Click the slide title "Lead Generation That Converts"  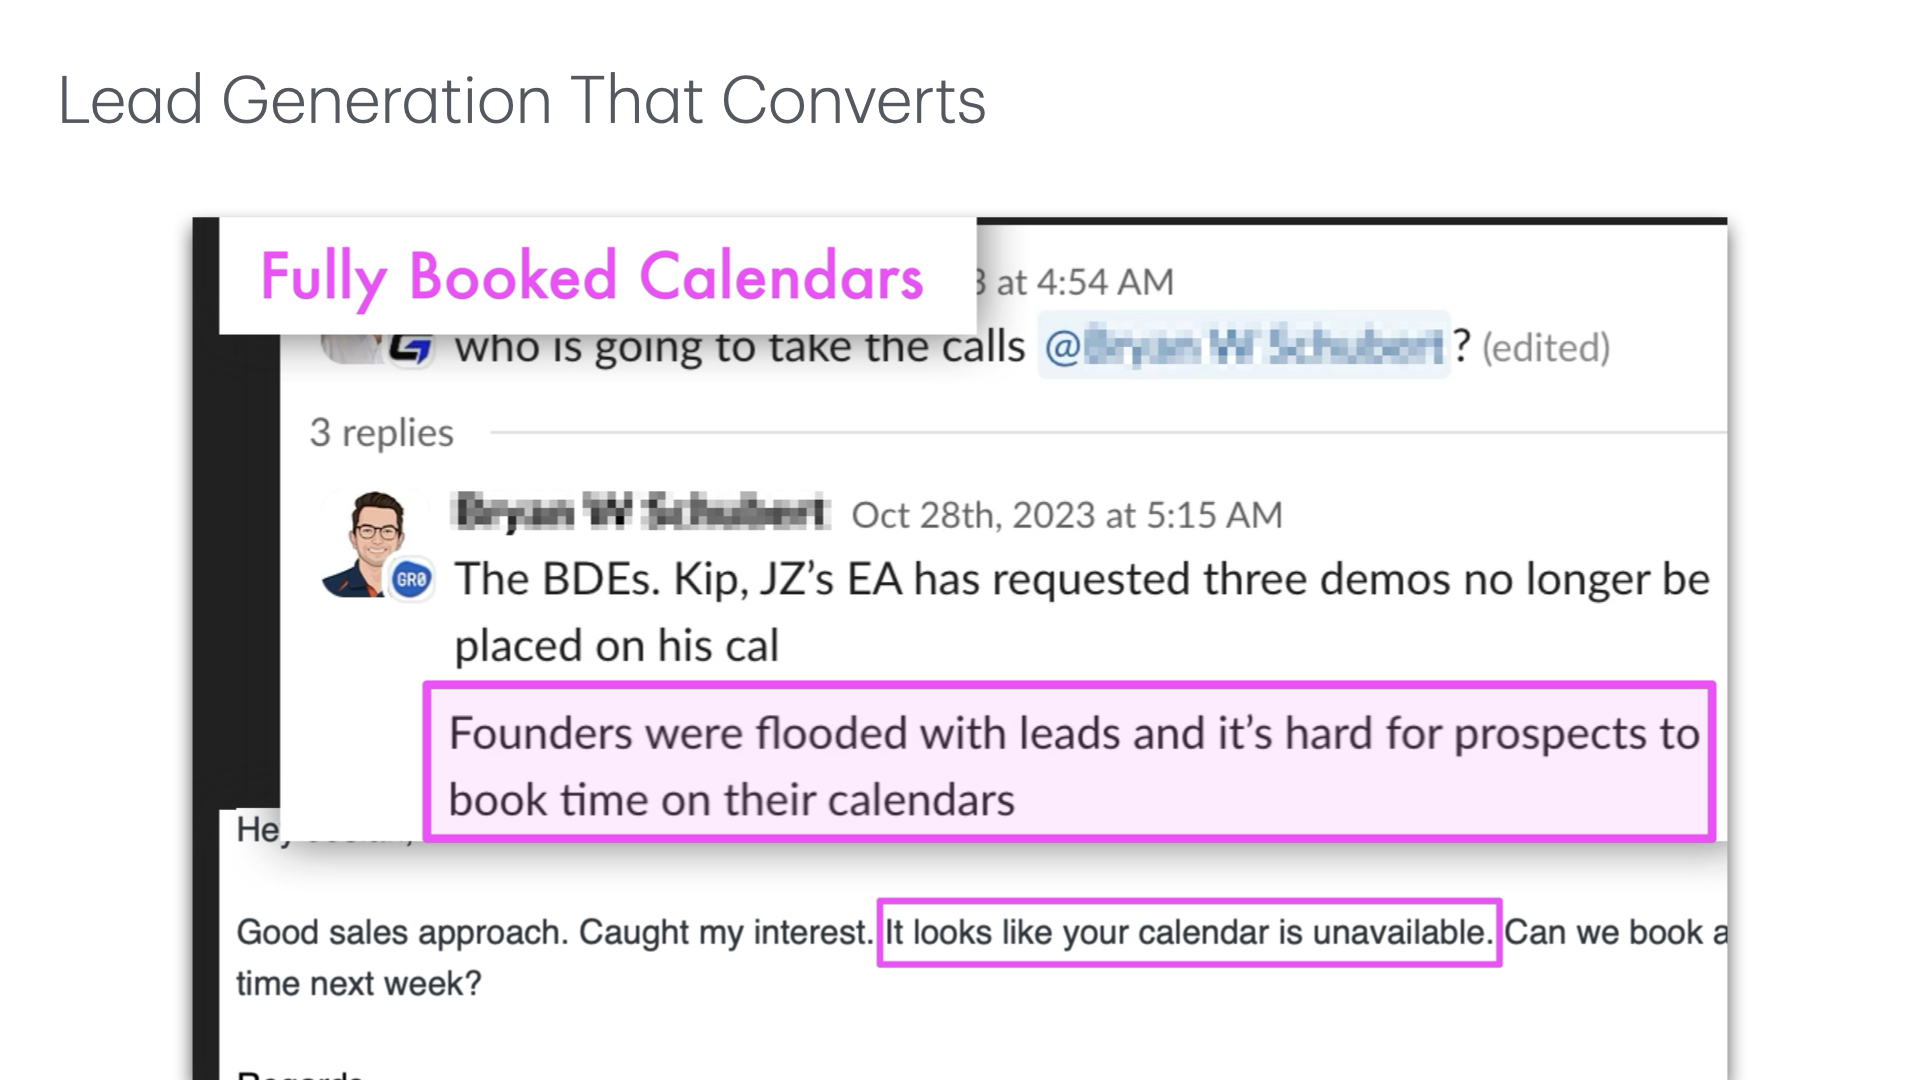(522, 100)
